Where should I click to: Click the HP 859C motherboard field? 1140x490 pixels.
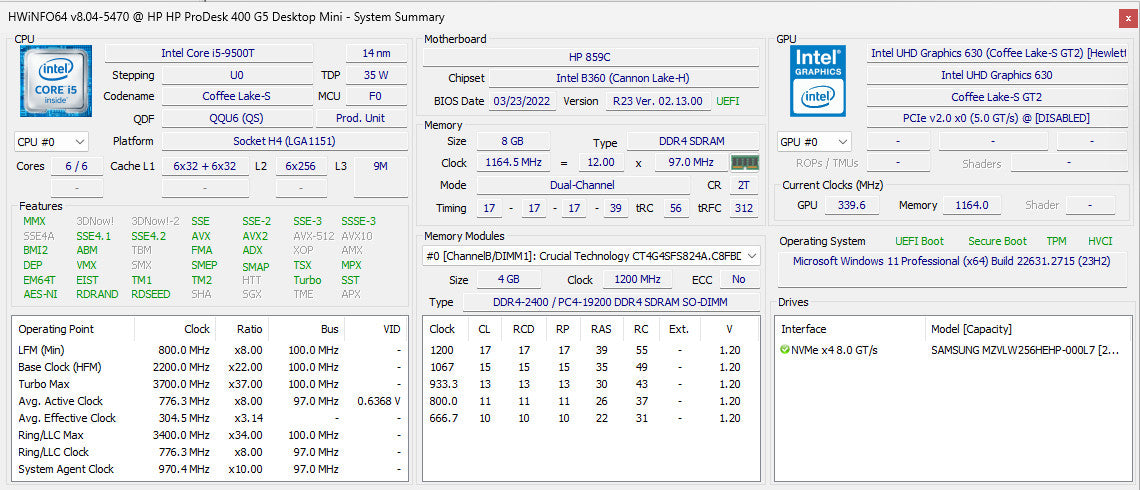click(590, 57)
